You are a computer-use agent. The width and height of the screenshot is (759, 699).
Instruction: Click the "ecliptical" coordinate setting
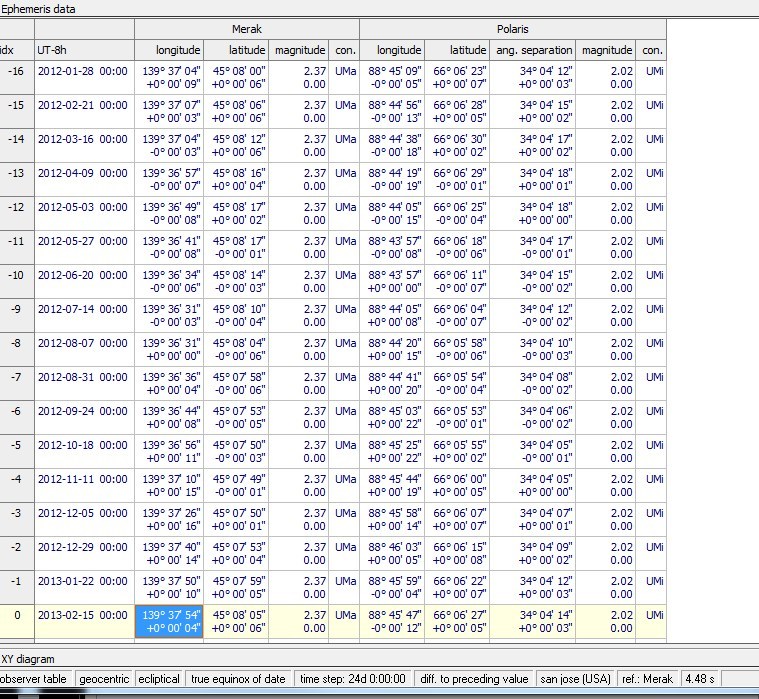coord(159,679)
